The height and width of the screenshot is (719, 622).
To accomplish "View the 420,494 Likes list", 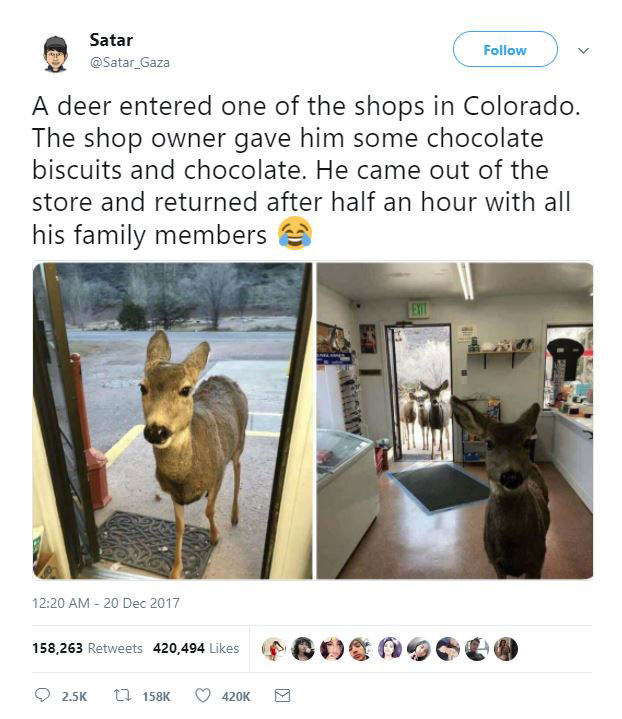I will (196, 648).
